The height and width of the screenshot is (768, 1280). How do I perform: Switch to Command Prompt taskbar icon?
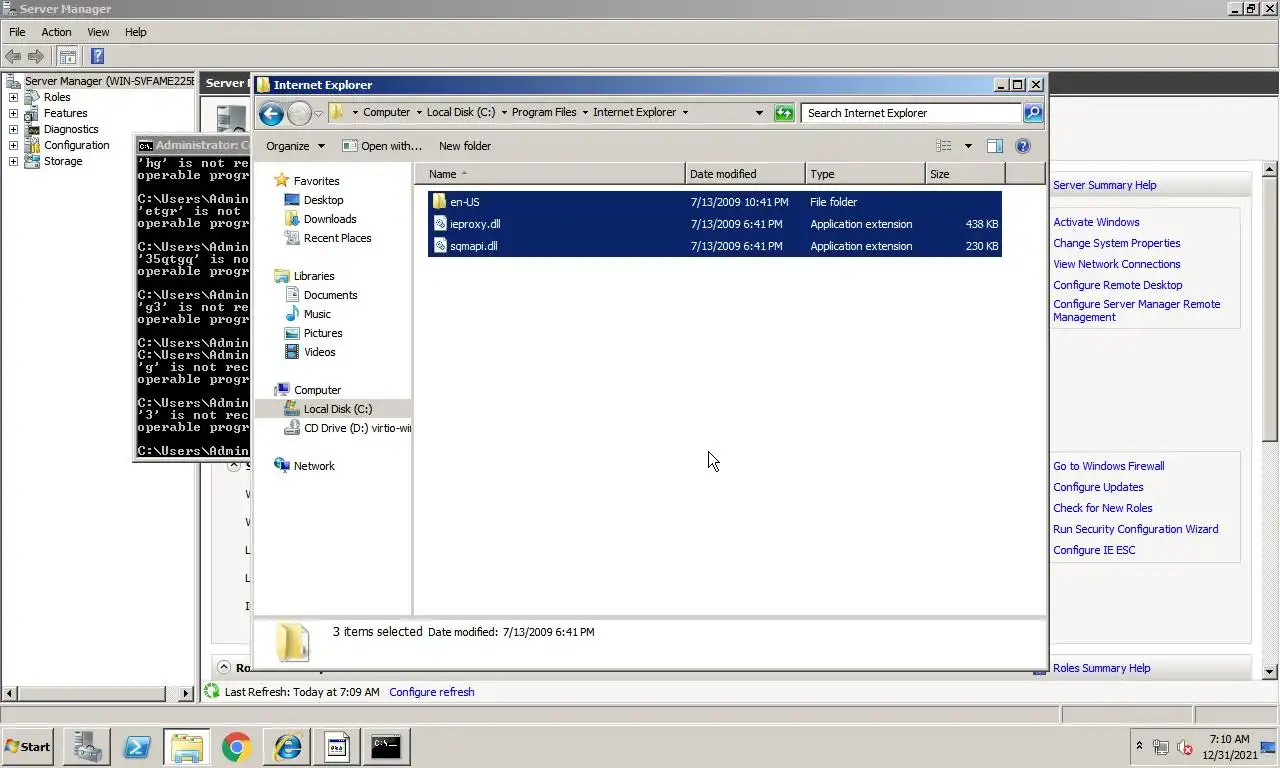pyautogui.click(x=386, y=747)
